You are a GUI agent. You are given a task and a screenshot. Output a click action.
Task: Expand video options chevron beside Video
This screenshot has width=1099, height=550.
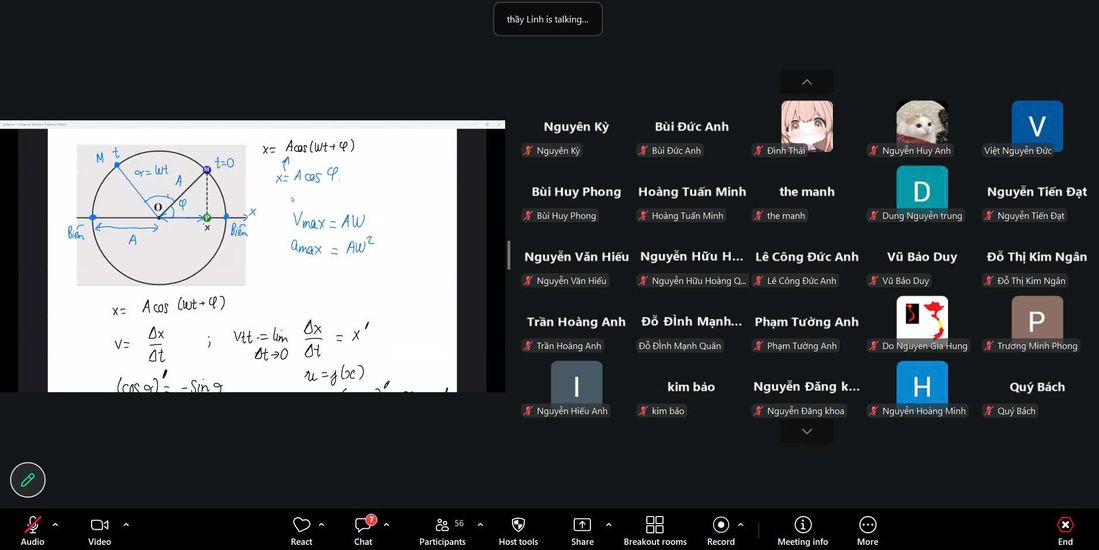click(x=126, y=524)
